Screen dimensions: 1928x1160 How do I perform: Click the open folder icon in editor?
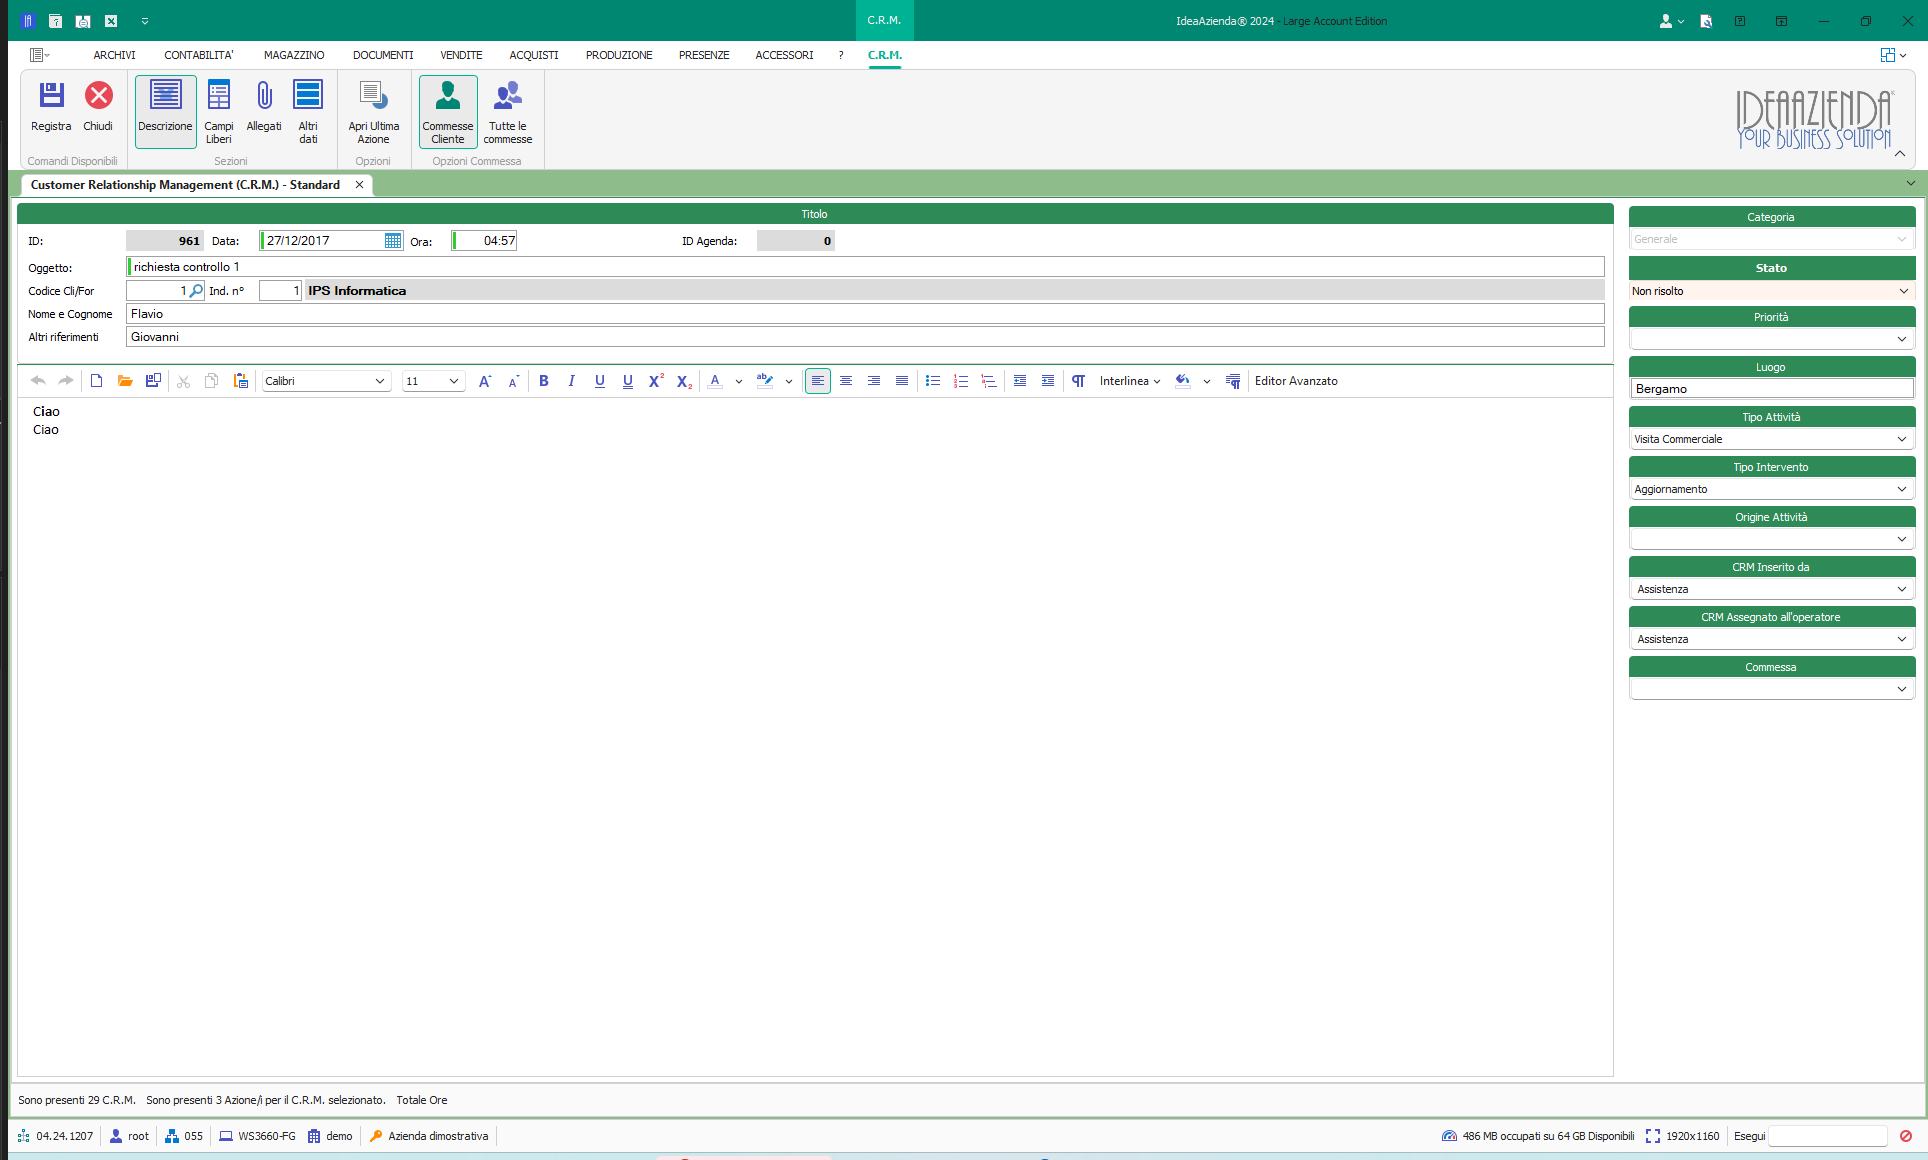pyautogui.click(x=125, y=381)
